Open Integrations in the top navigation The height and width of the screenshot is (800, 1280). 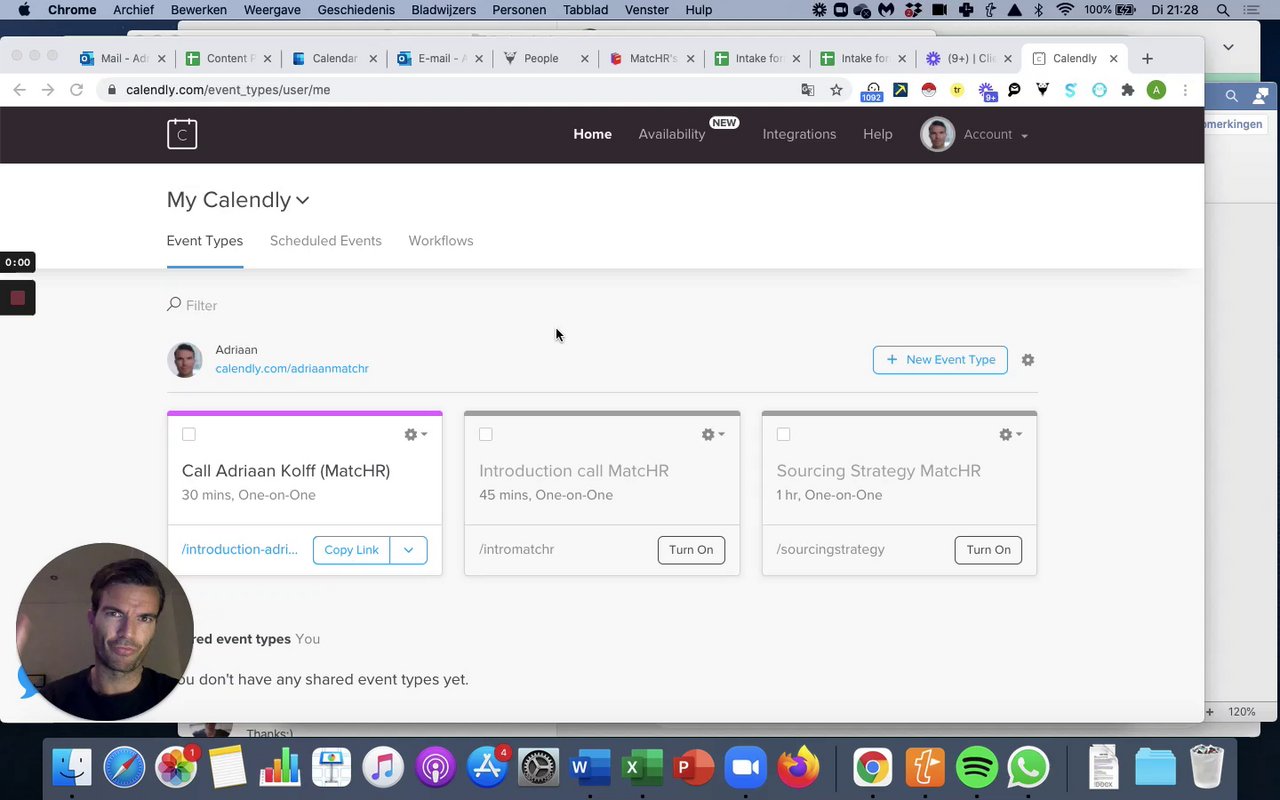[799, 134]
